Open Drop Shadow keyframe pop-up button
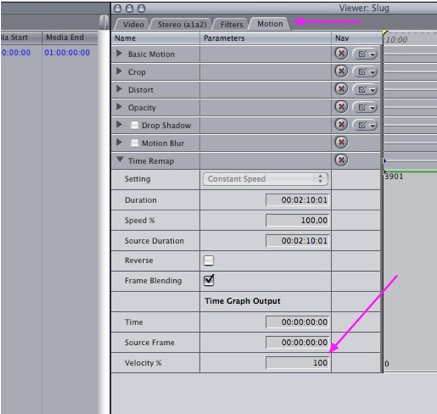The width and height of the screenshot is (437, 414). coord(365,125)
